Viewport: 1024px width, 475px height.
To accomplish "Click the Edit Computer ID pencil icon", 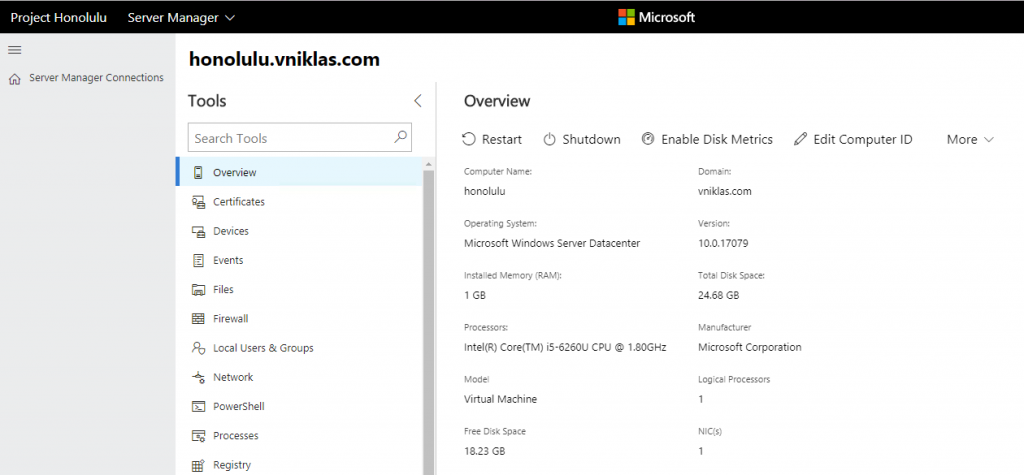I will (x=800, y=139).
